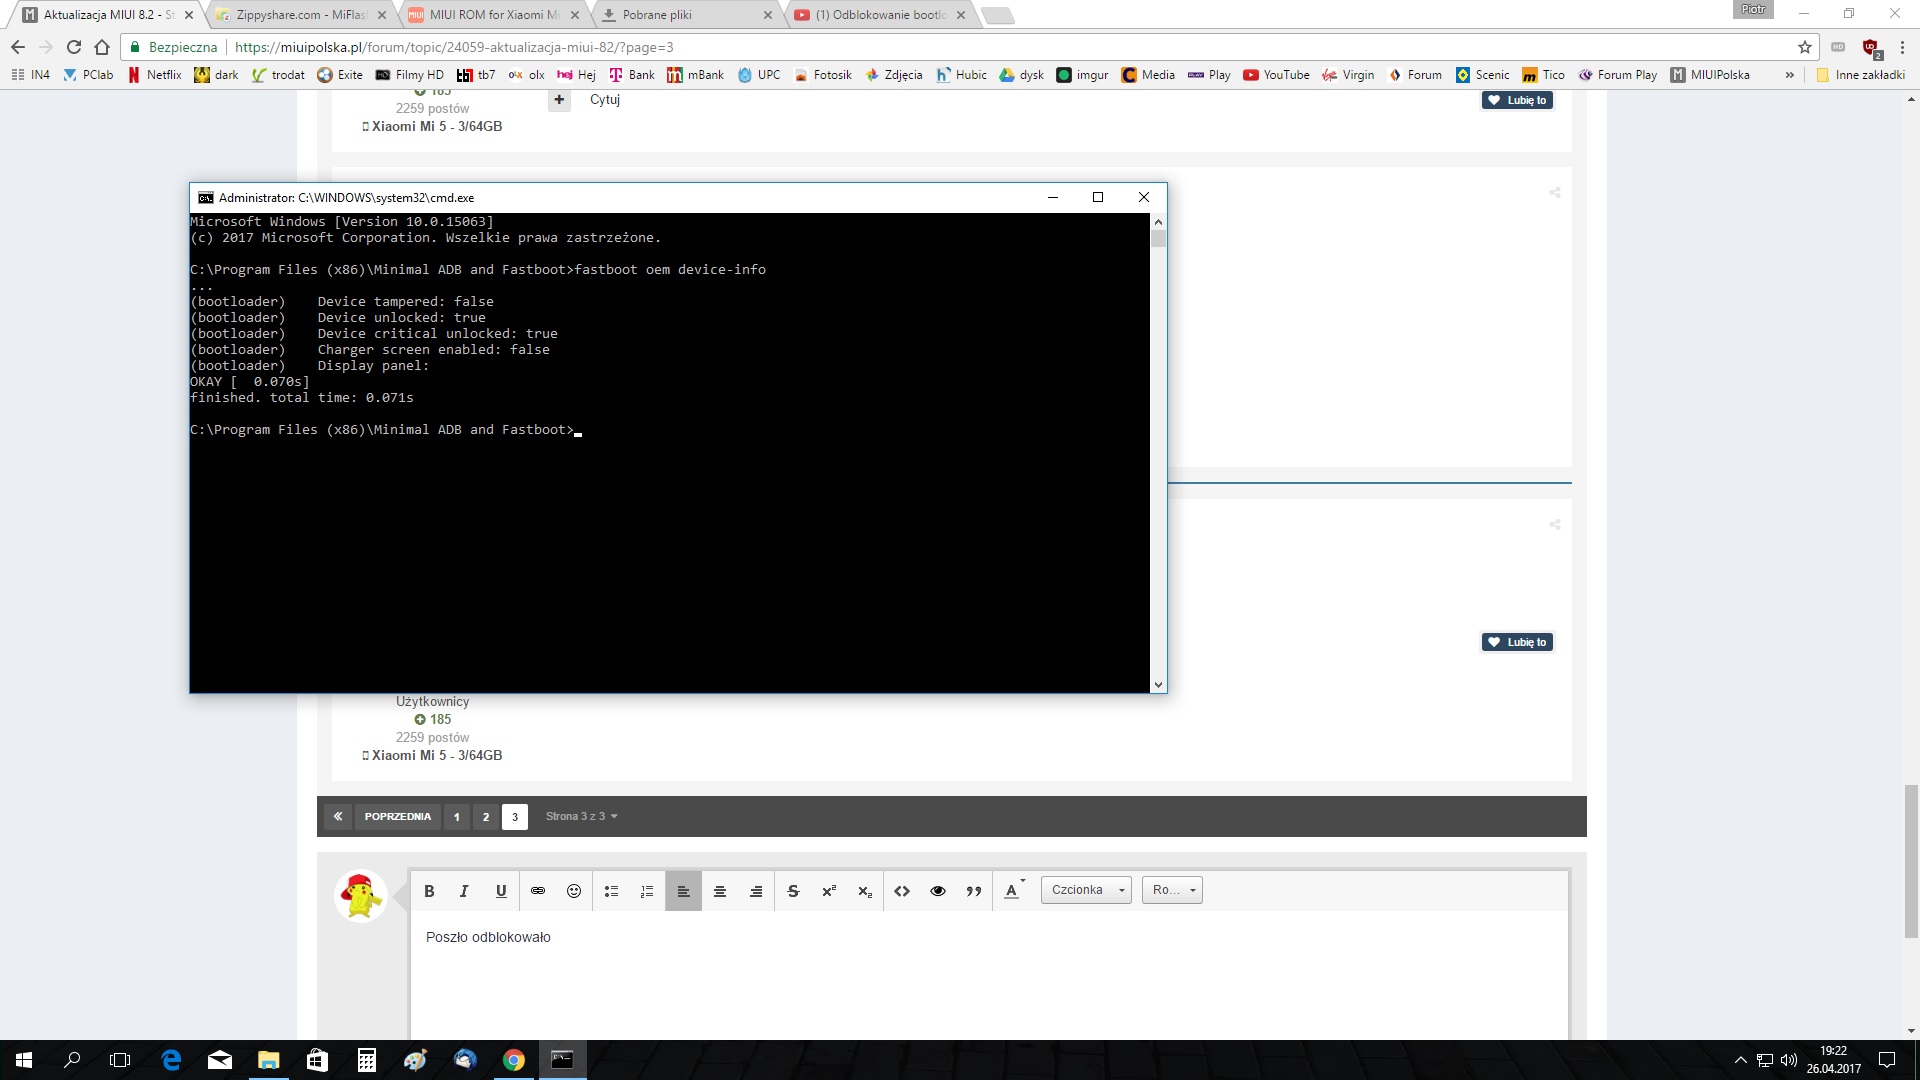Open the emoticon picker in the editor
The width and height of the screenshot is (1920, 1080).
pyautogui.click(x=574, y=891)
